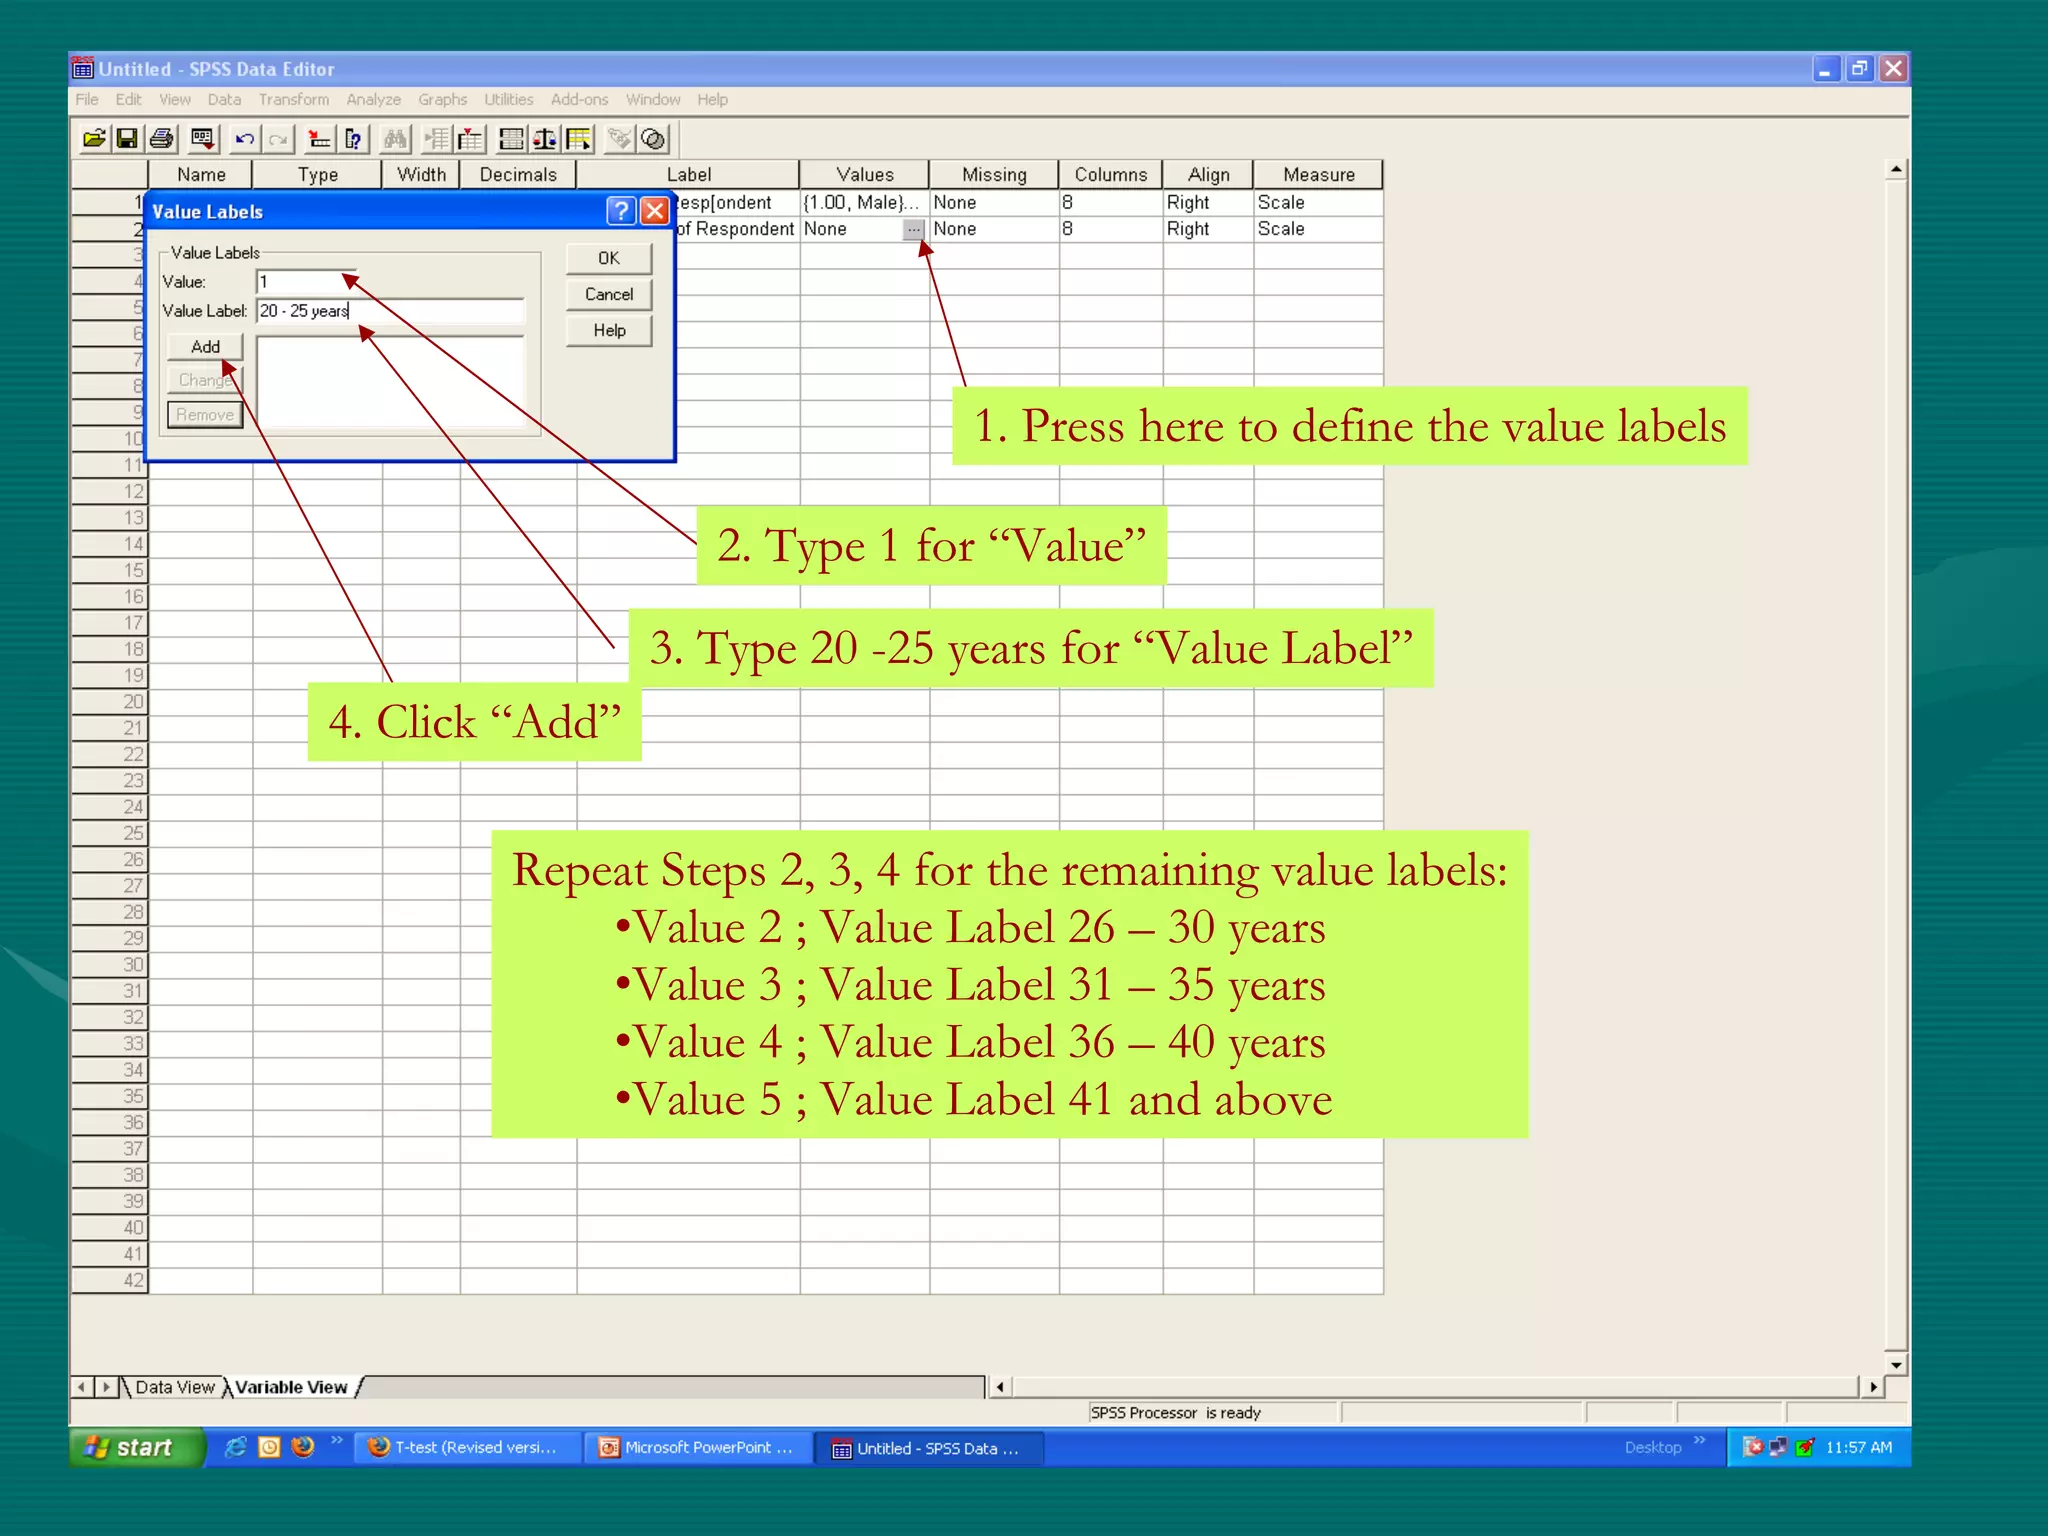Open the Analyze menu

click(373, 100)
